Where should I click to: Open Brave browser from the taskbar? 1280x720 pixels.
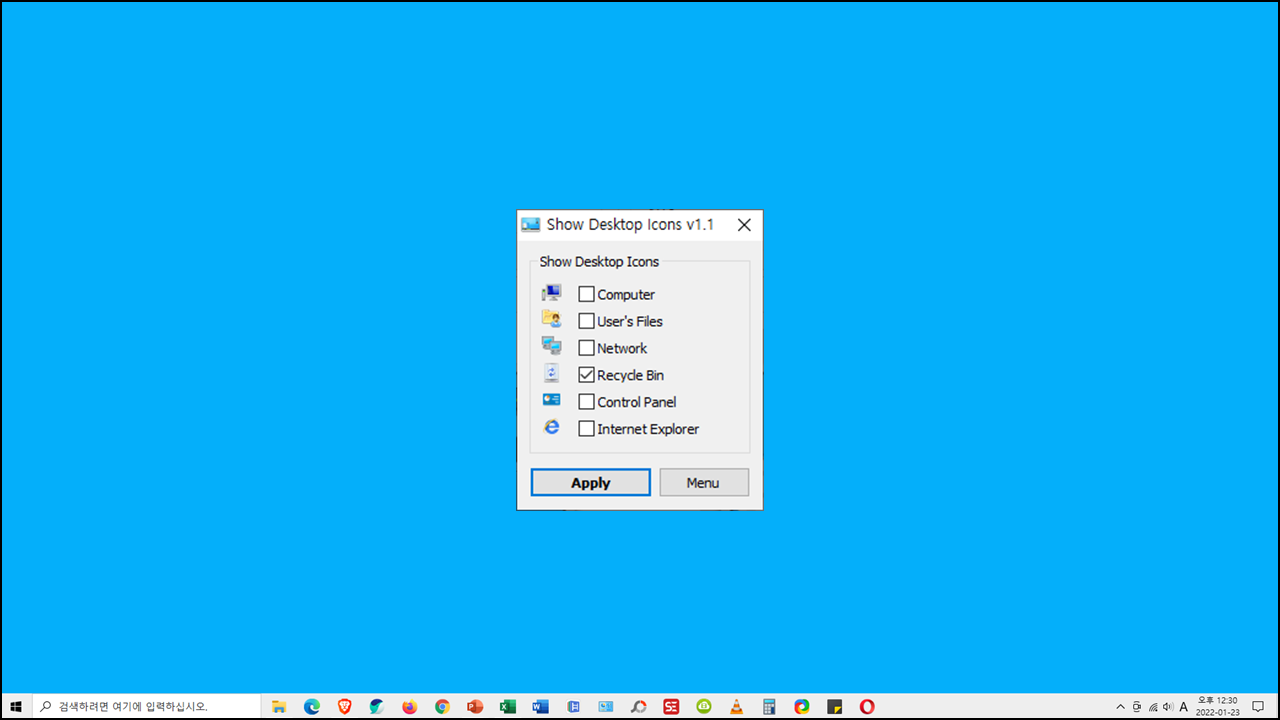pyautogui.click(x=344, y=706)
